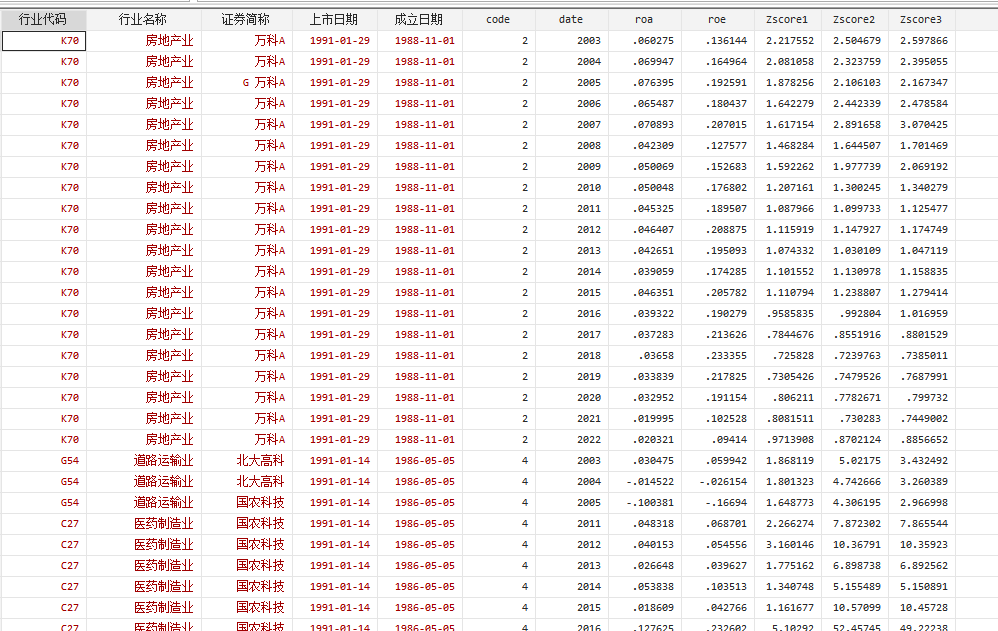Click the roe column header
Screen dimensions: 998x631
tap(717, 19)
